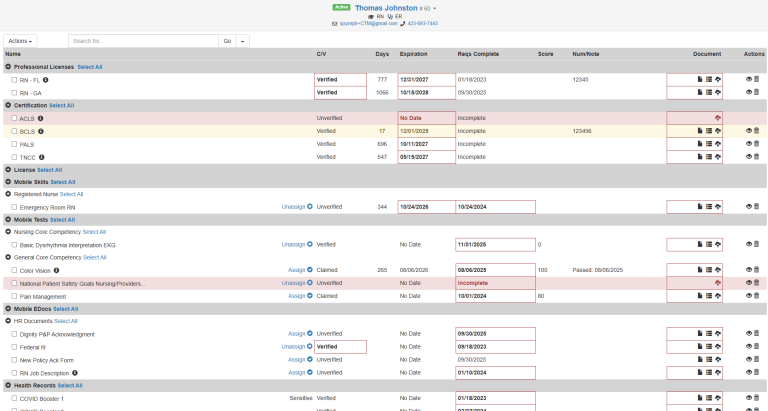
Task: Unassign the Emergency Room RN skill
Action: tap(297, 207)
